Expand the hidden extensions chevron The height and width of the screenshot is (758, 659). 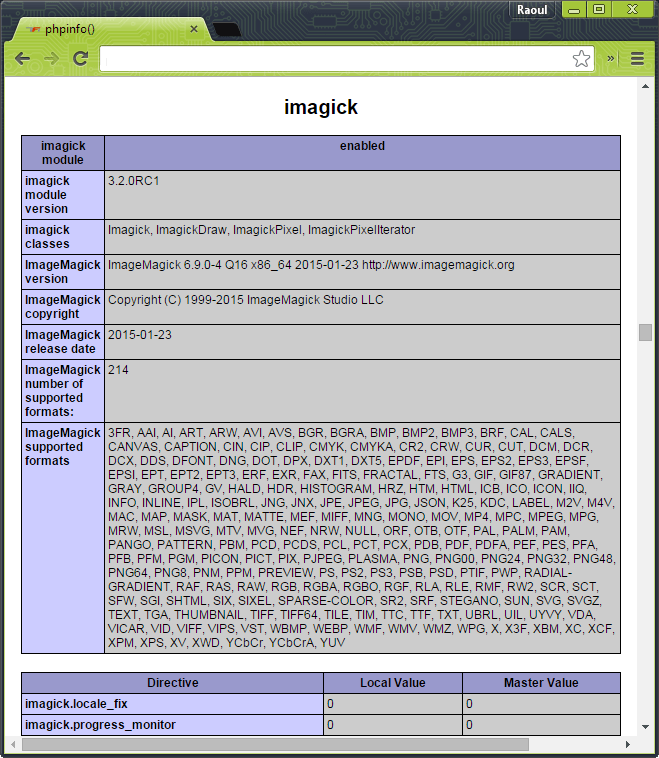[611, 59]
